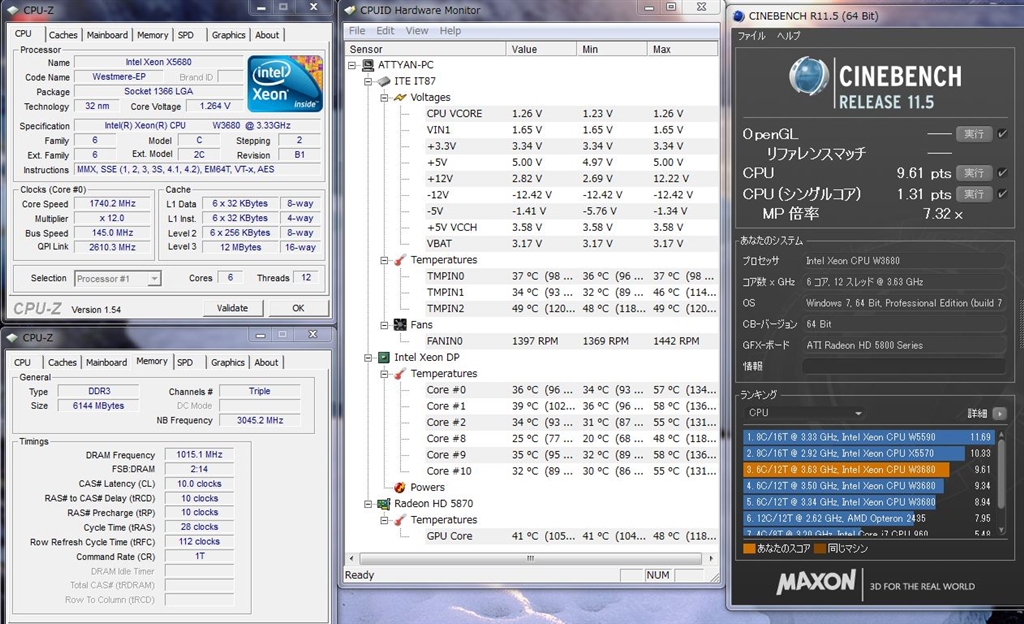Toggle the CPU test checkbox in Cinebench

(1002, 173)
